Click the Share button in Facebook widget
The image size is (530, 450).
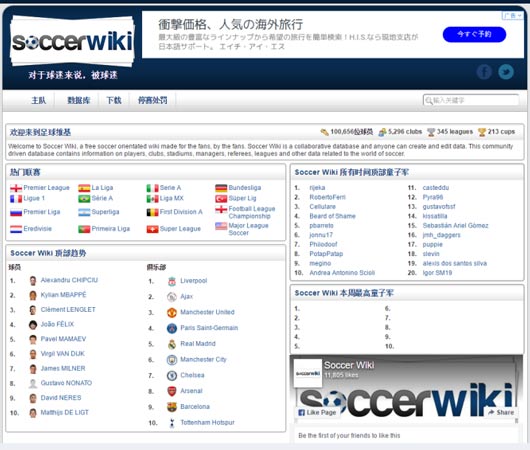(x=501, y=412)
